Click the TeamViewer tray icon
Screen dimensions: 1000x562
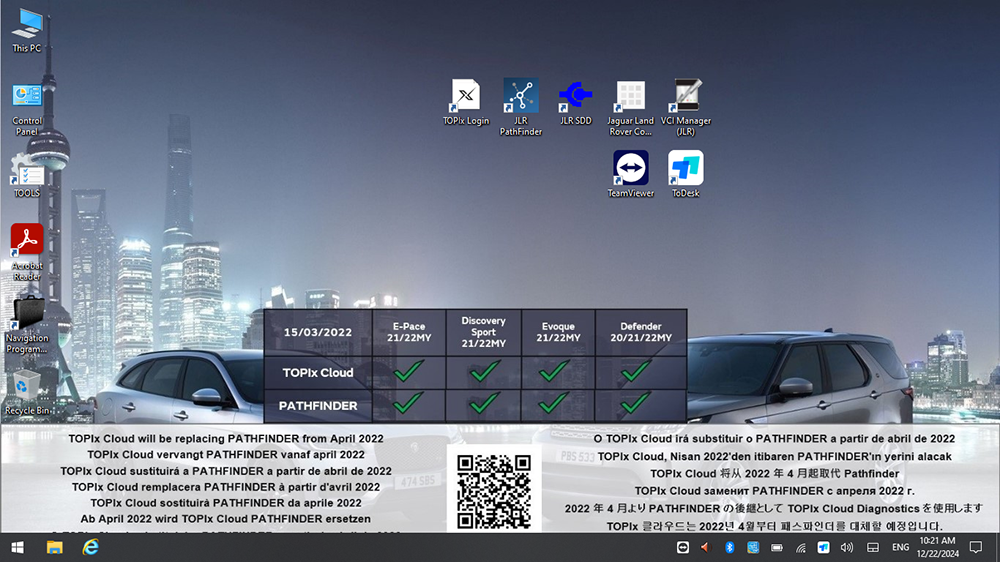(x=682, y=547)
